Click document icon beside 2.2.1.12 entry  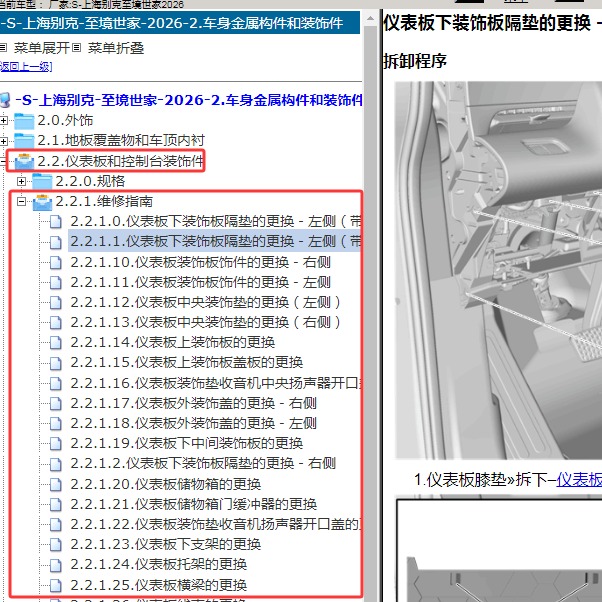pyautogui.click(x=56, y=303)
